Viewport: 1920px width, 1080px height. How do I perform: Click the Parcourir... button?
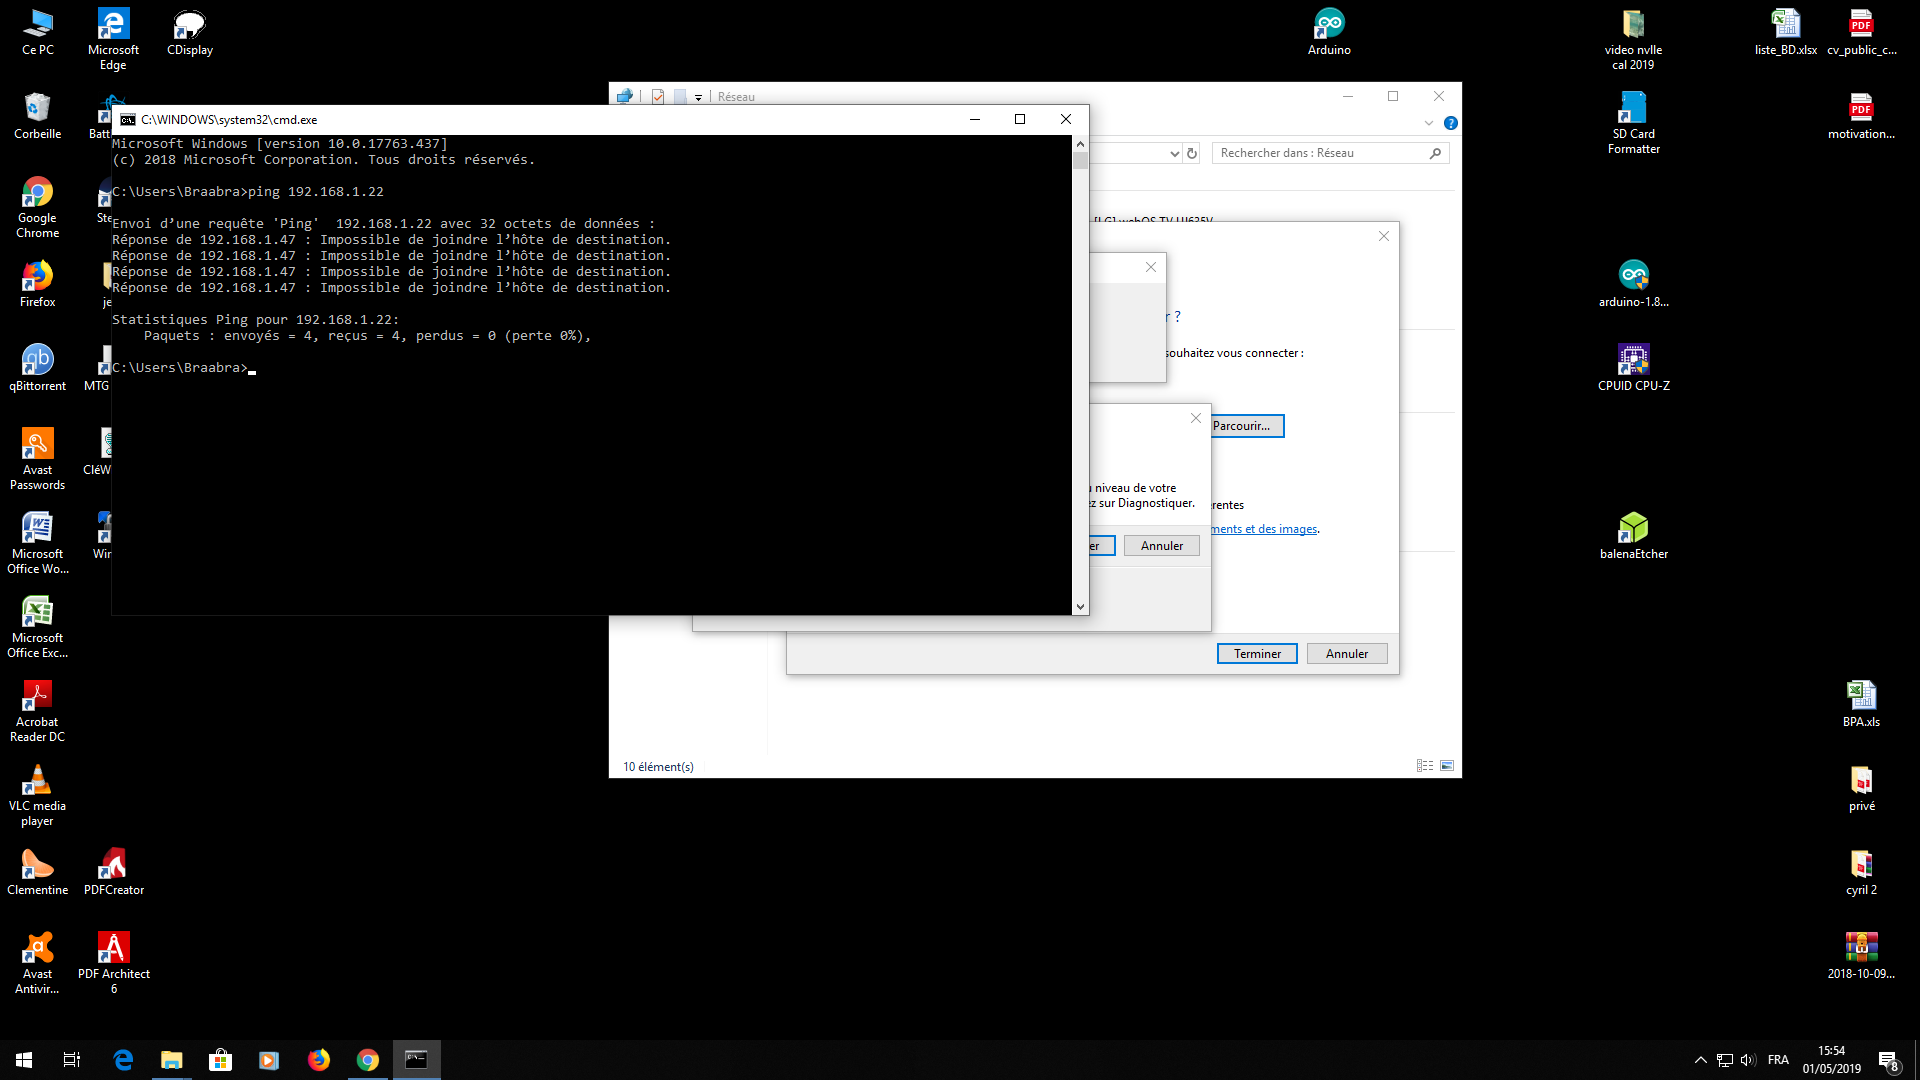1247,426
